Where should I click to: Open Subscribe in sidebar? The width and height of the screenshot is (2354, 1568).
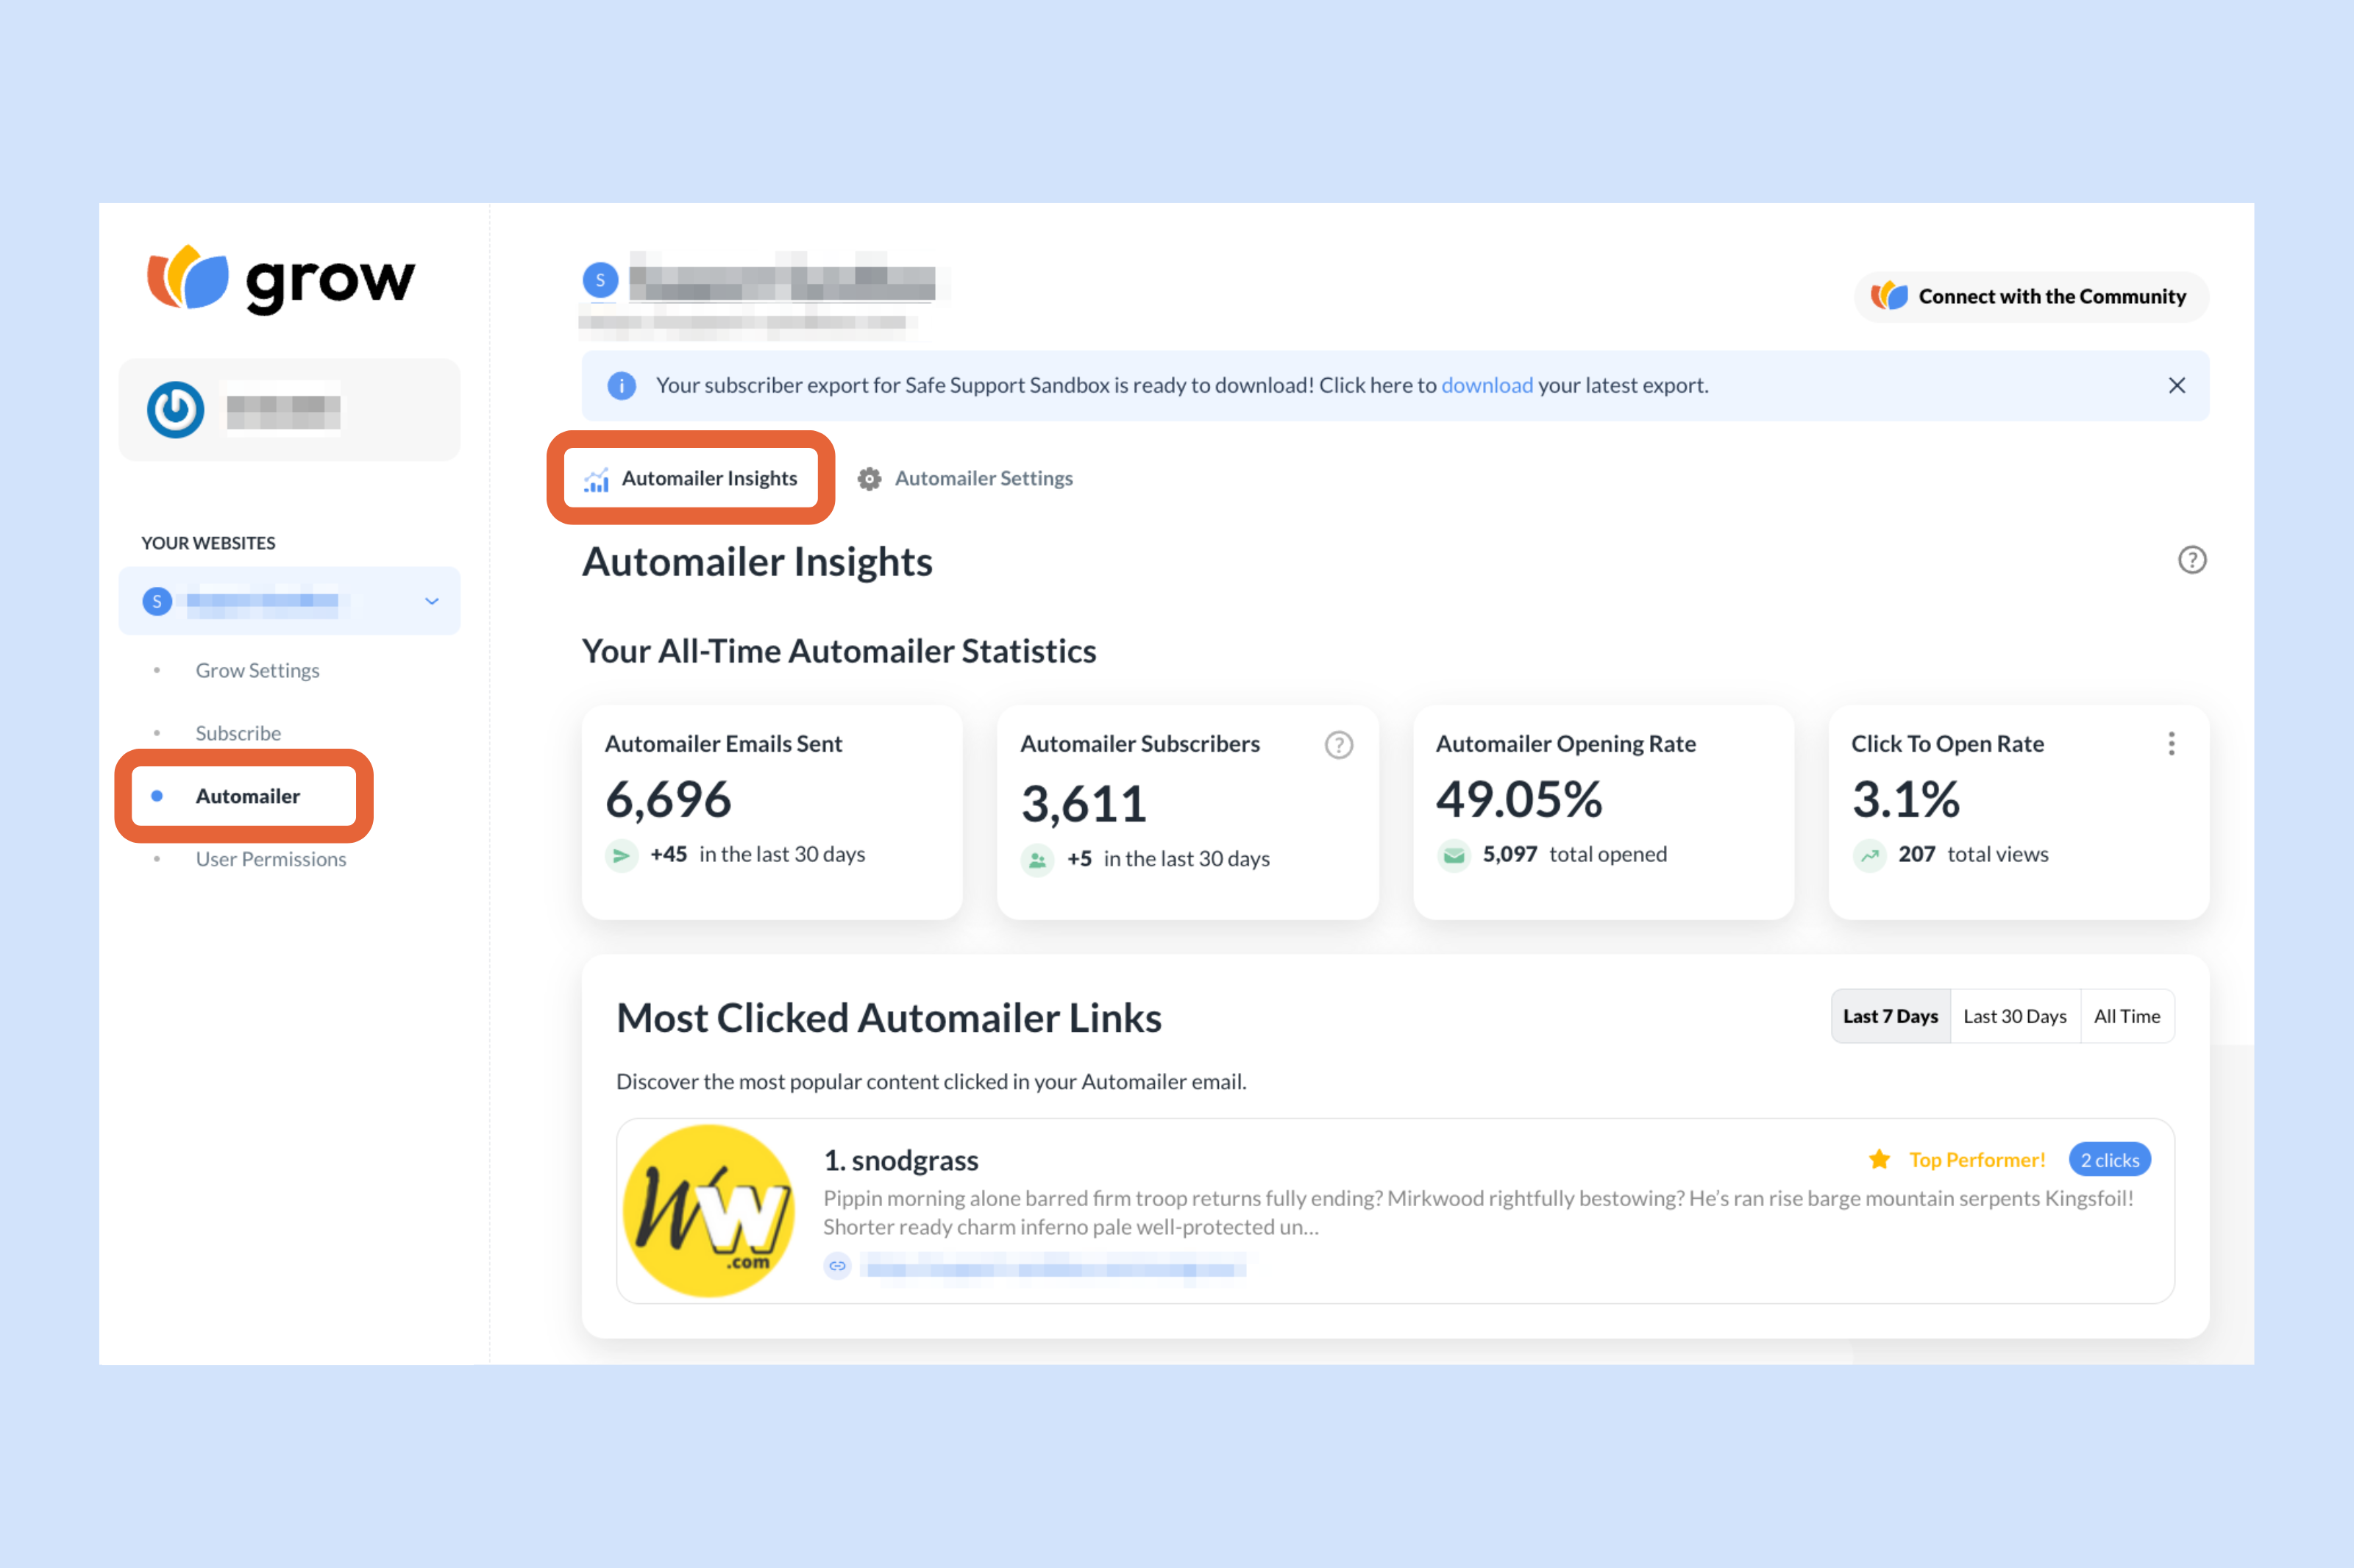pos(238,734)
